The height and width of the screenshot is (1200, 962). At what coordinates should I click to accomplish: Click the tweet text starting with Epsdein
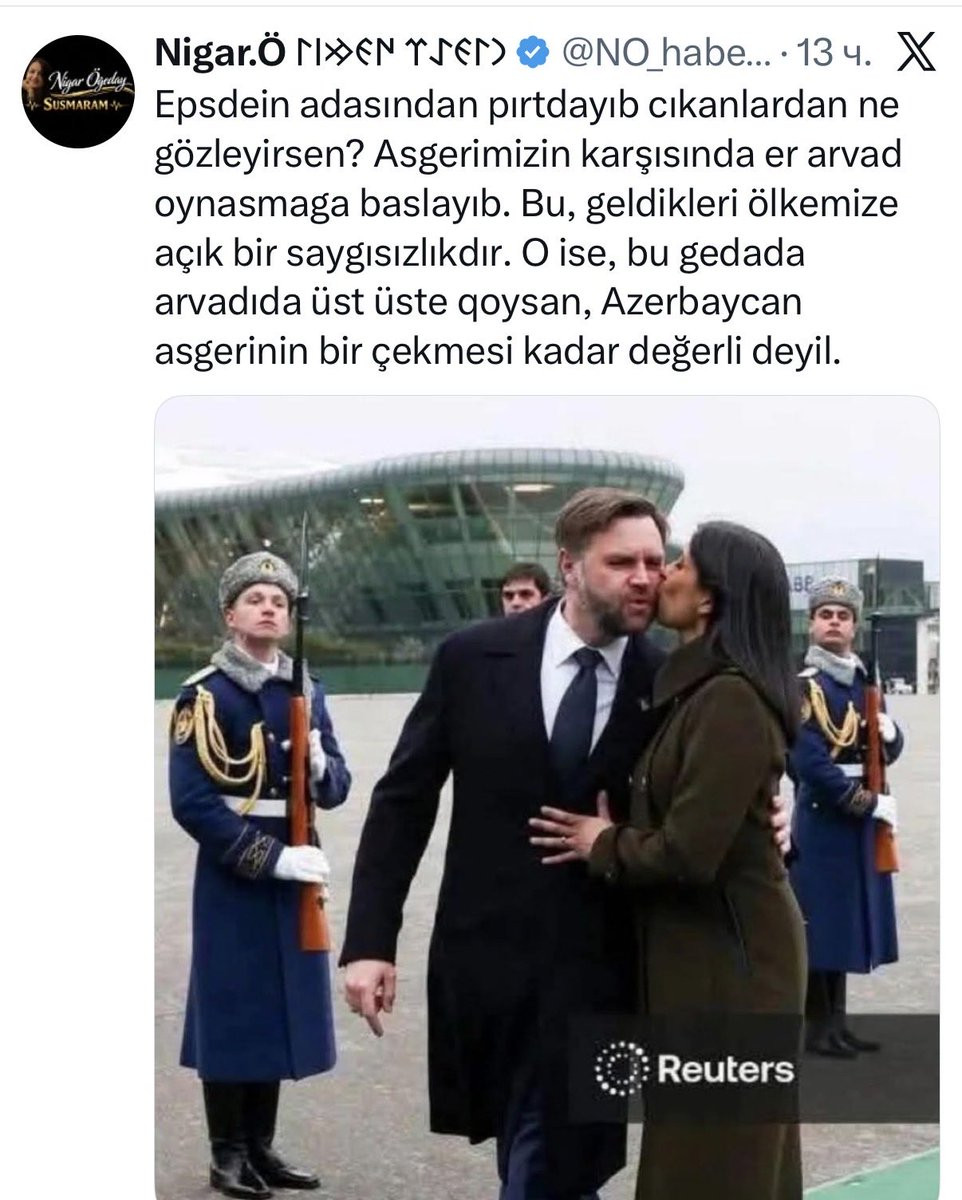[x=528, y=230]
